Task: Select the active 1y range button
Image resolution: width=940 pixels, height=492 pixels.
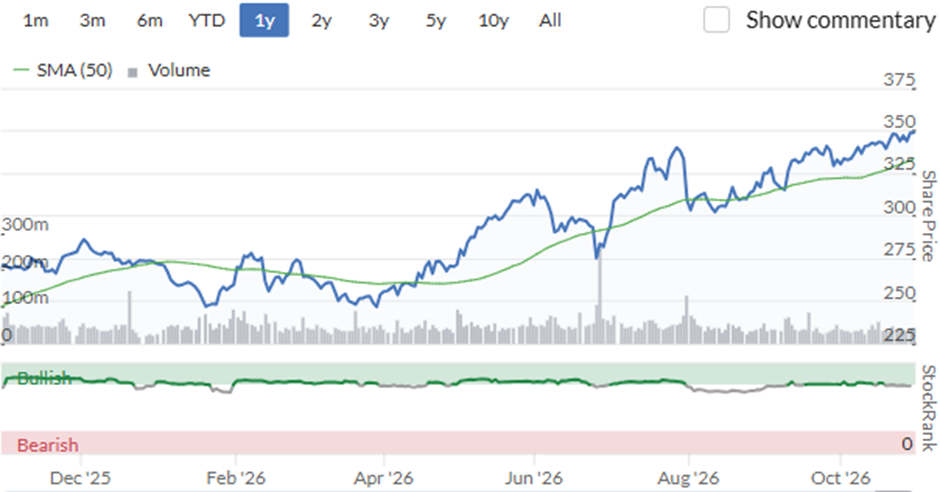Action: pyautogui.click(x=264, y=20)
